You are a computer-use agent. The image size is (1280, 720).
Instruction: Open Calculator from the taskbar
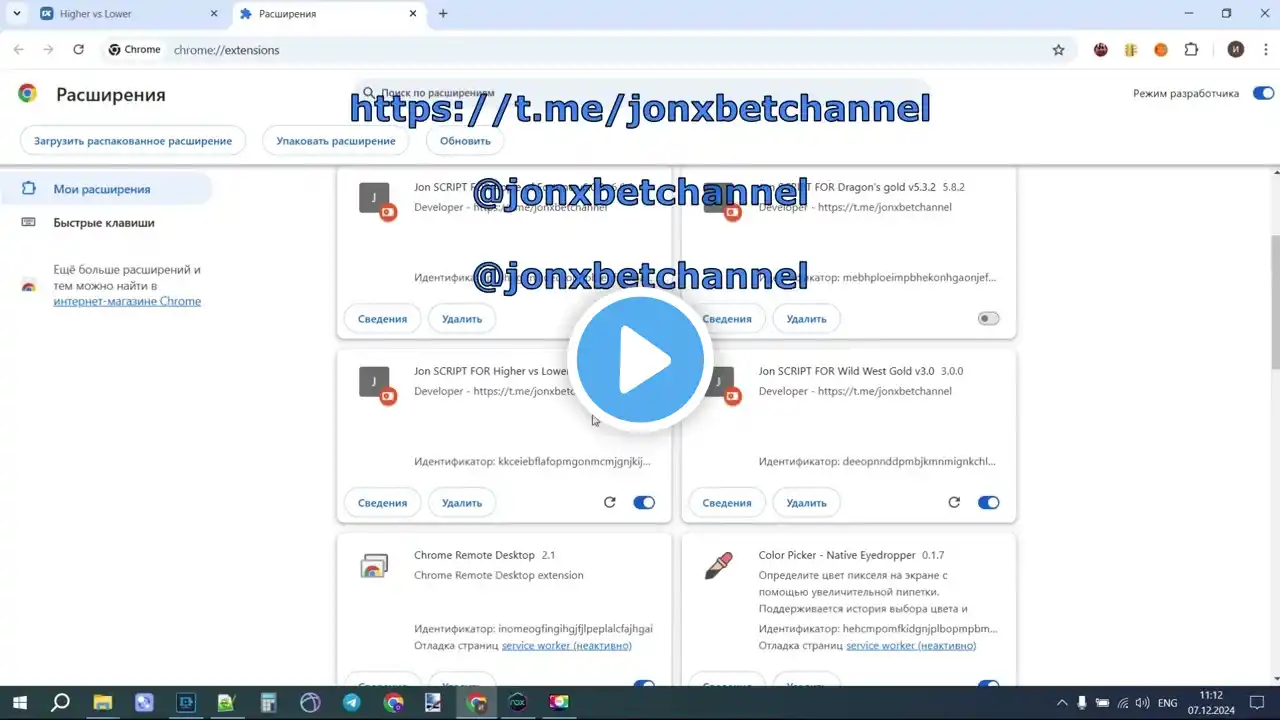click(268, 703)
